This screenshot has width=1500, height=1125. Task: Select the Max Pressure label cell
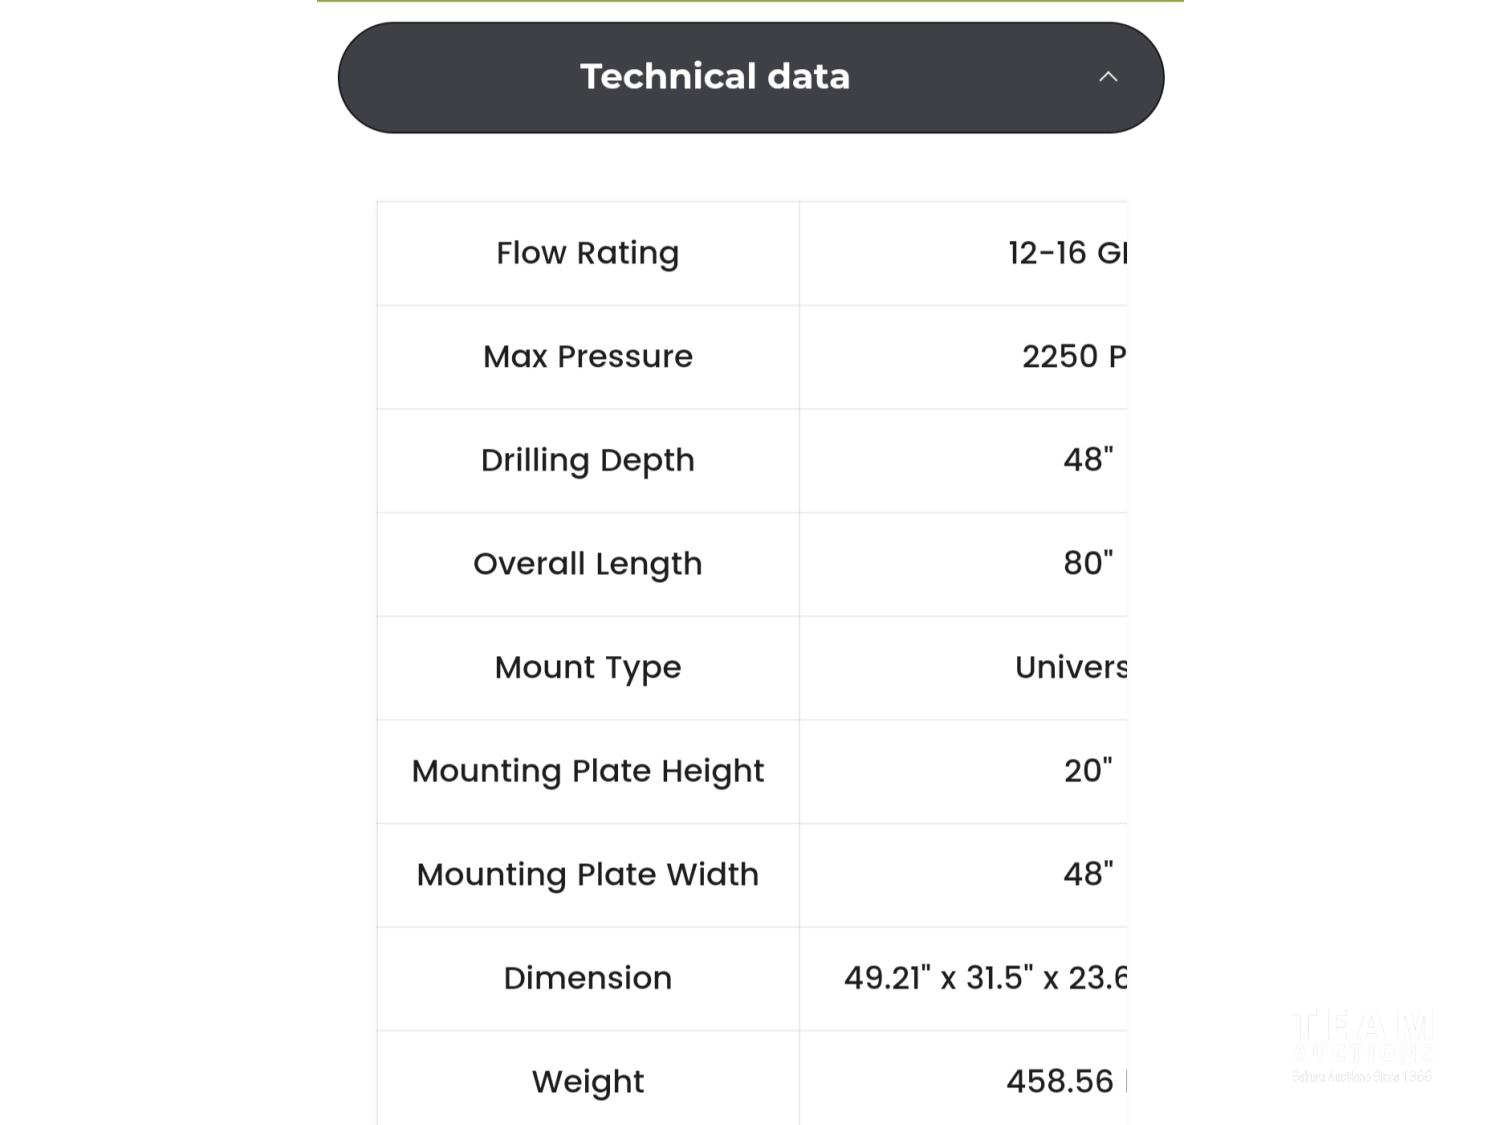click(588, 357)
